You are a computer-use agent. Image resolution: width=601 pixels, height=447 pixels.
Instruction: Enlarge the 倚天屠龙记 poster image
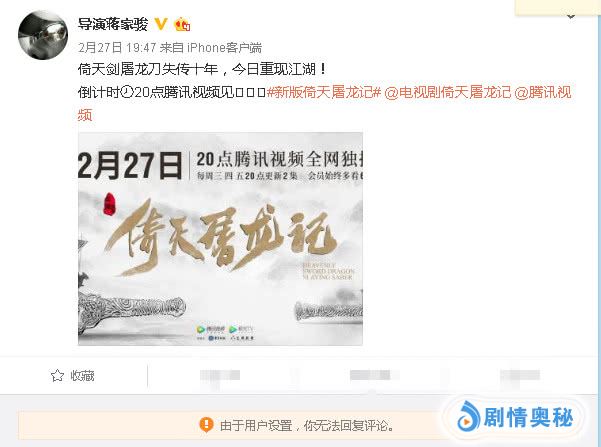220,238
